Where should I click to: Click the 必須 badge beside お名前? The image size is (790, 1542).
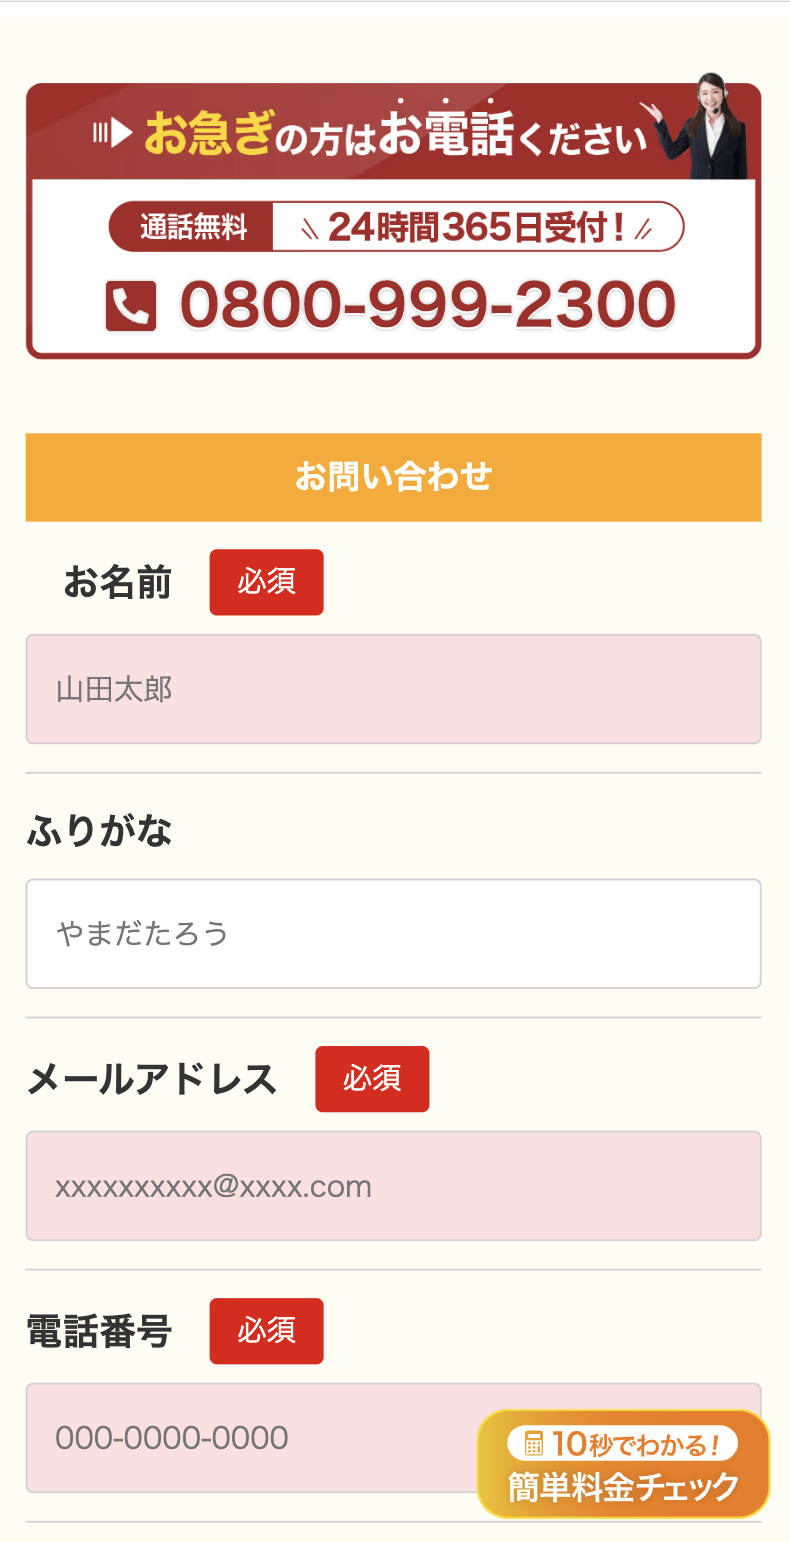[x=266, y=582]
